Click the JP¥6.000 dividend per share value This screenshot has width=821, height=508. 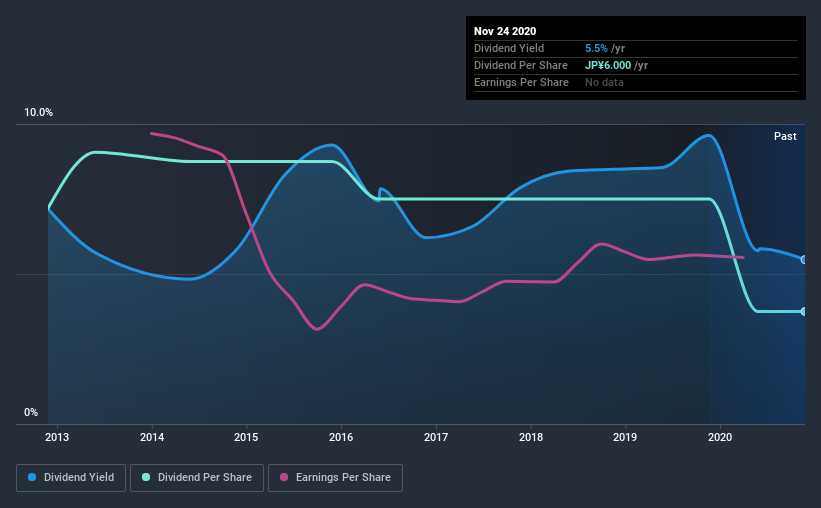click(608, 65)
